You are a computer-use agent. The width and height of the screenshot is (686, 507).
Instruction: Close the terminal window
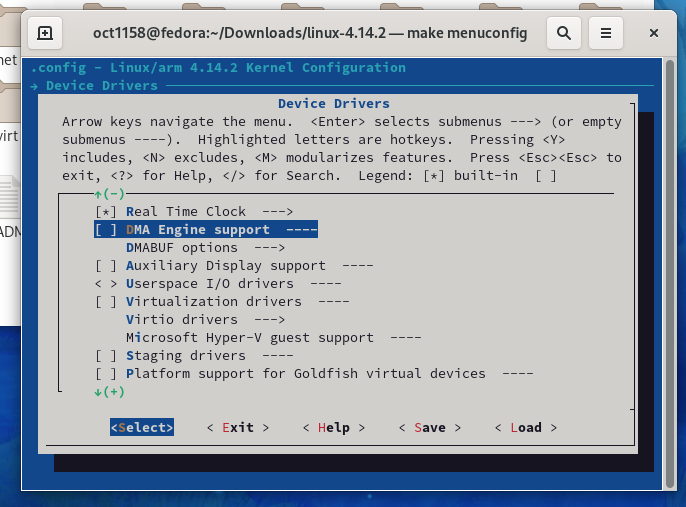tap(654, 33)
